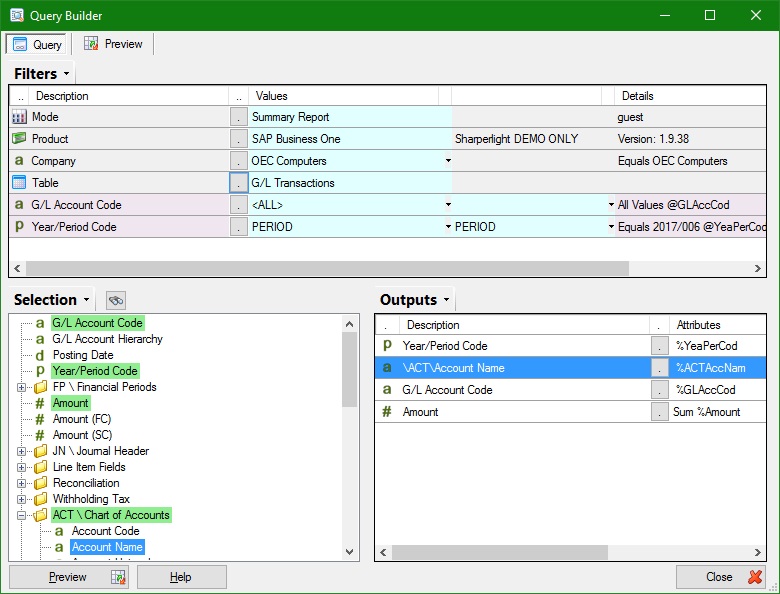
Task: Click the Posting Date type icon
Action: click(40, 355)
